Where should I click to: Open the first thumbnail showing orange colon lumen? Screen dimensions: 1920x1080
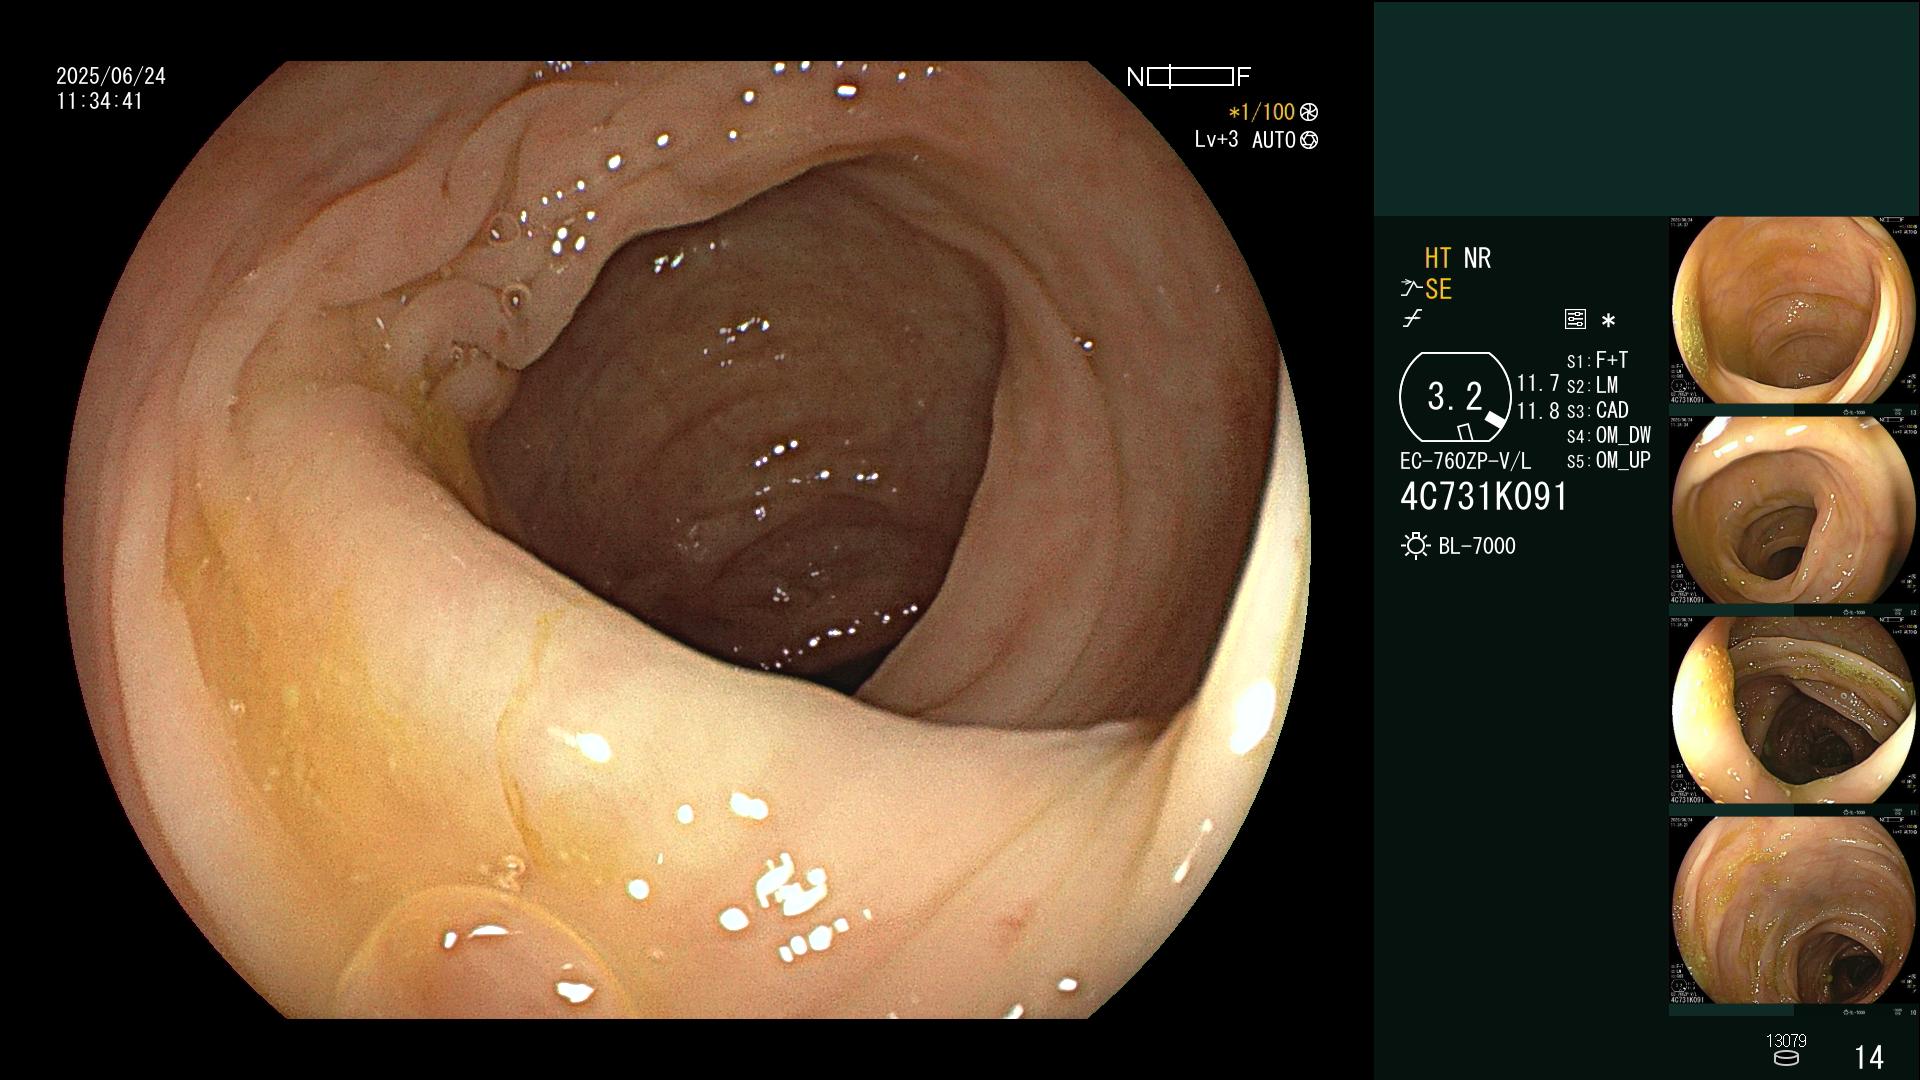click(1794, 310)
